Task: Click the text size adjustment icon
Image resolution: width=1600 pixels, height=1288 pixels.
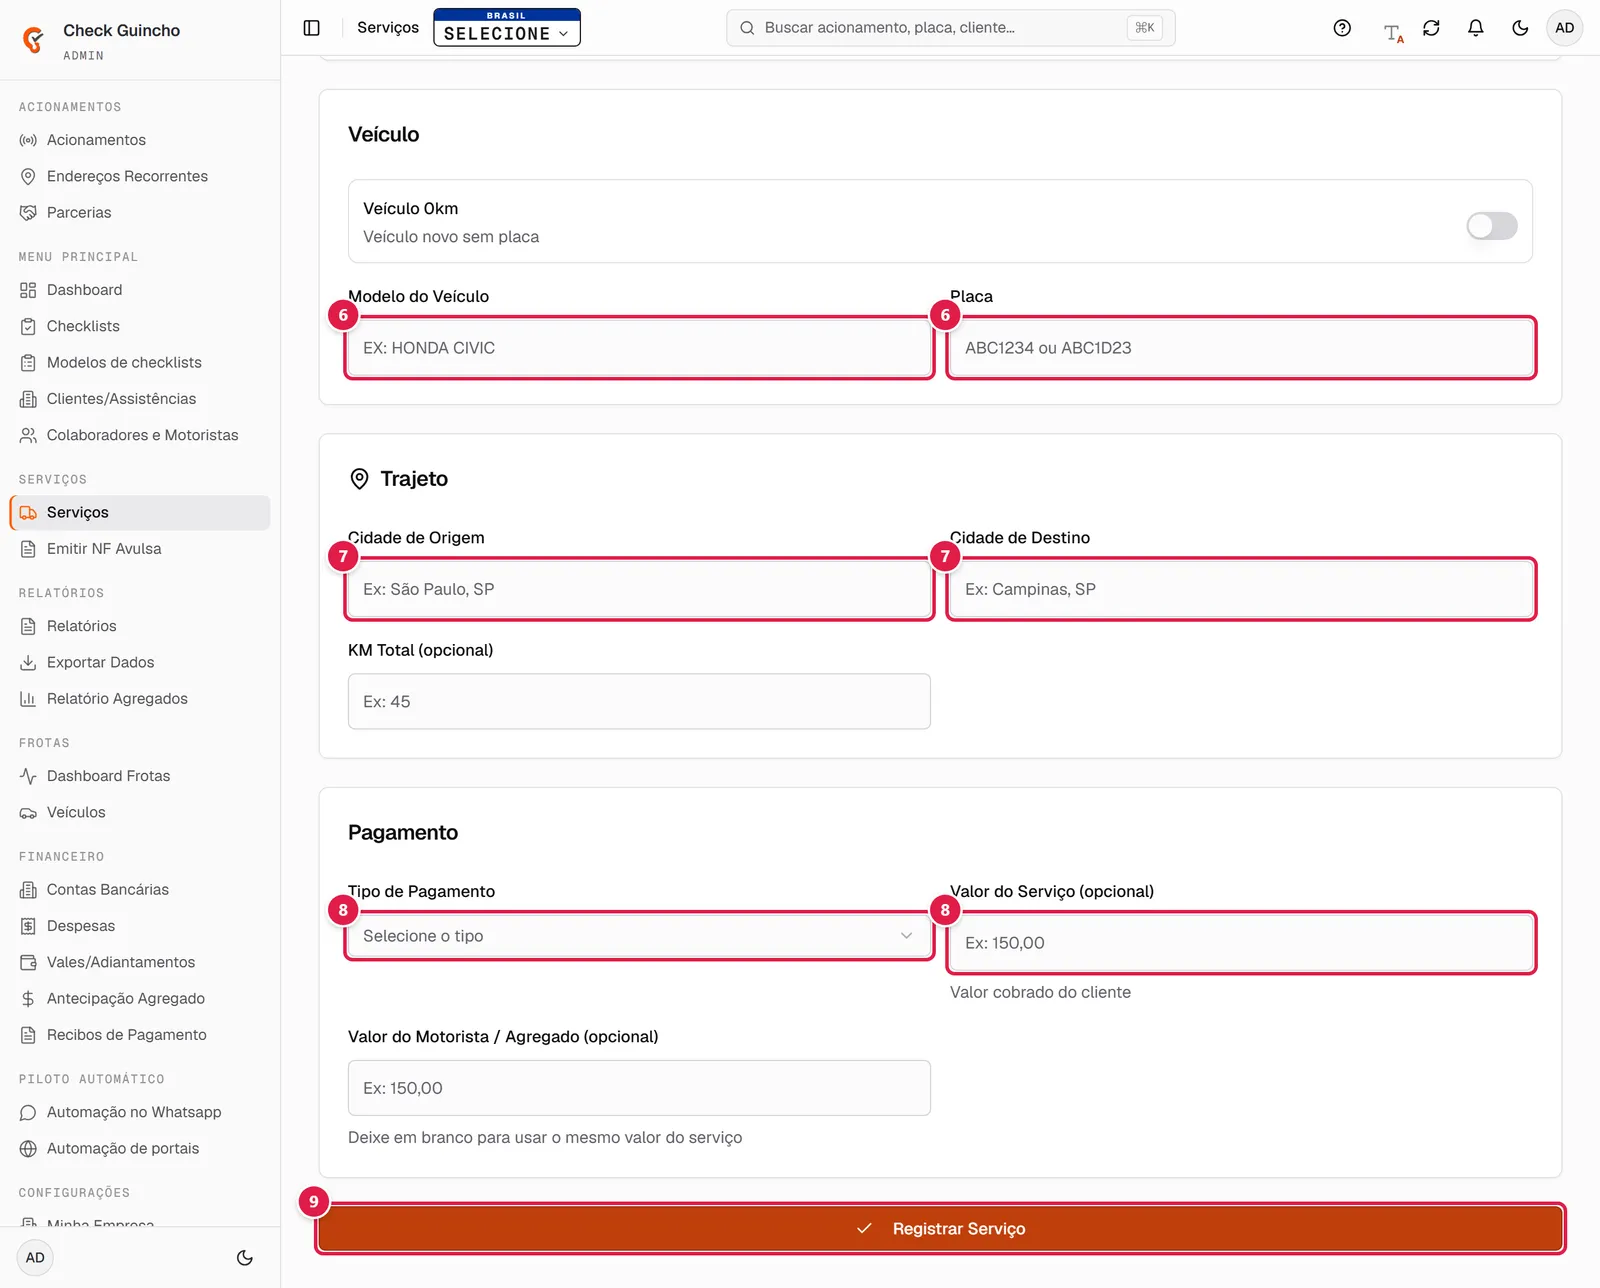Action: 1393,33
